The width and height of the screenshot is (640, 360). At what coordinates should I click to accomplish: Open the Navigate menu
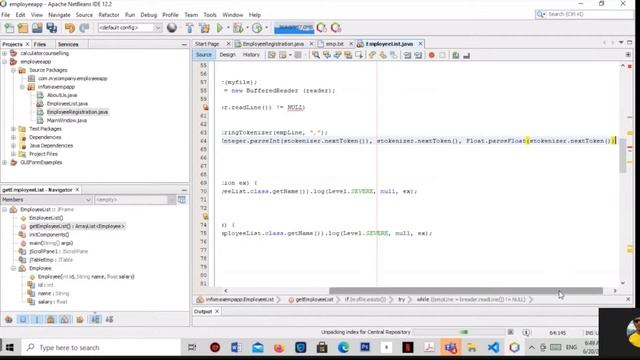pyautogui.click(x=59, y=15)
